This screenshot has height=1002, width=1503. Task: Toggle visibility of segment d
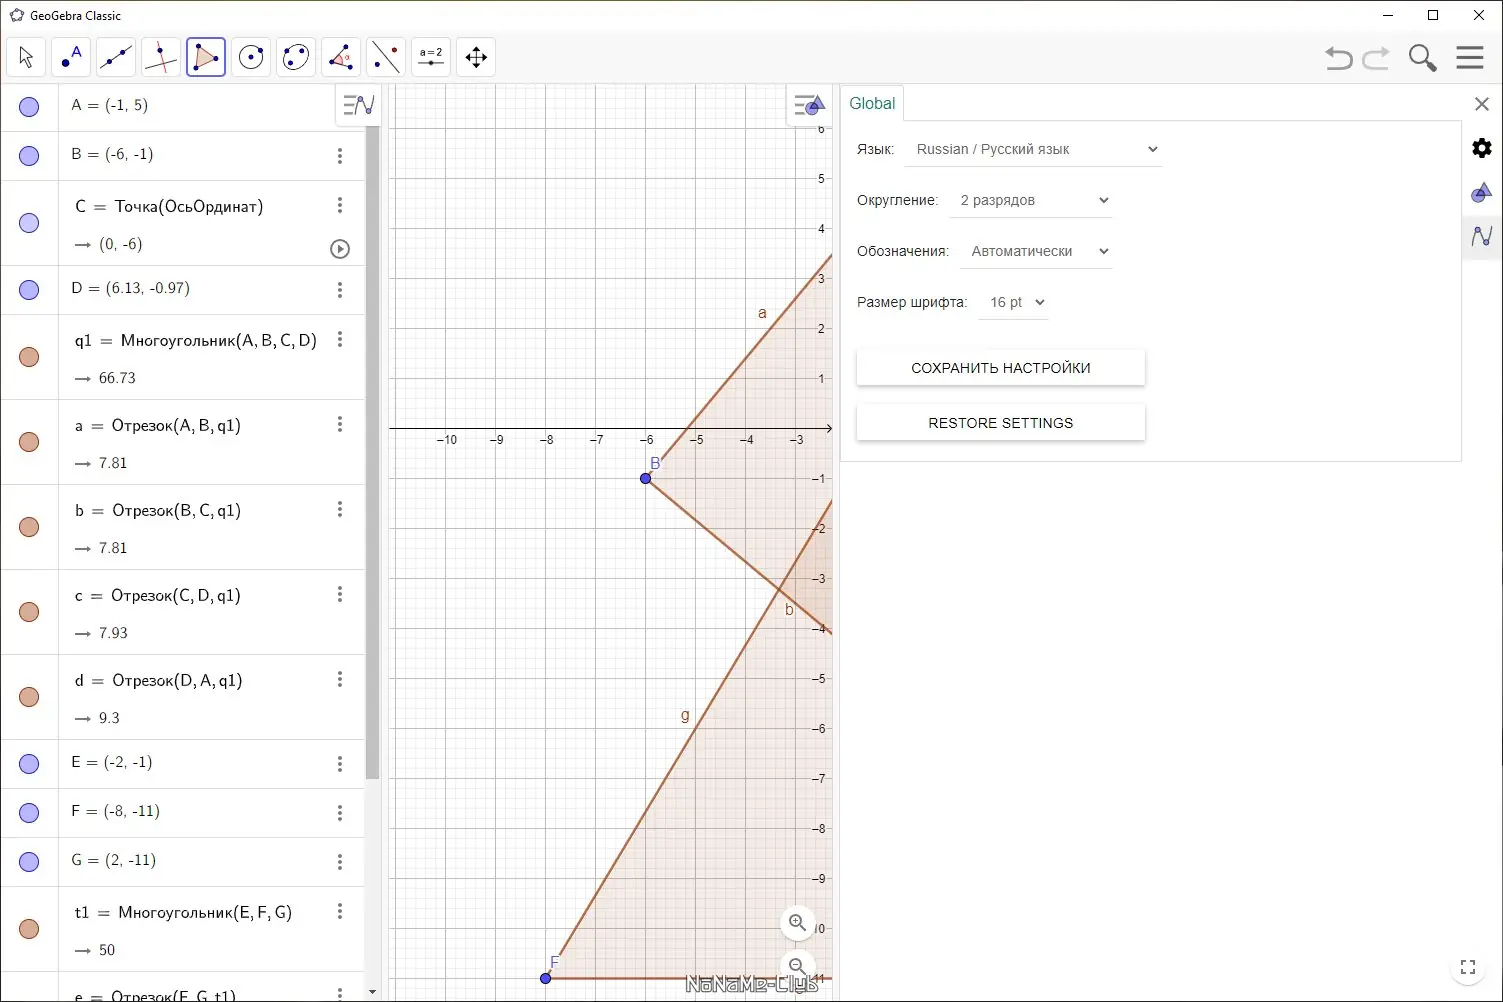29,697
